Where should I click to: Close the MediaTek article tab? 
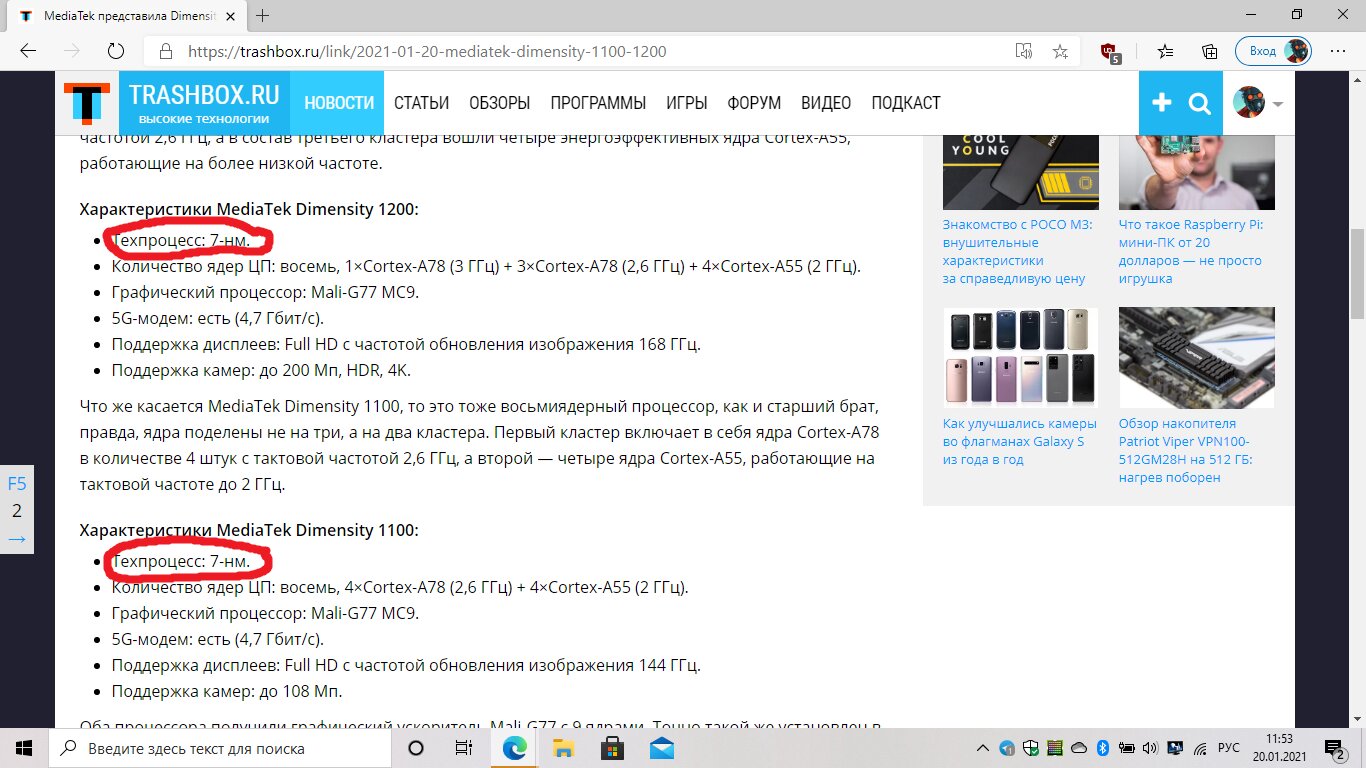(x=230, y=16)
